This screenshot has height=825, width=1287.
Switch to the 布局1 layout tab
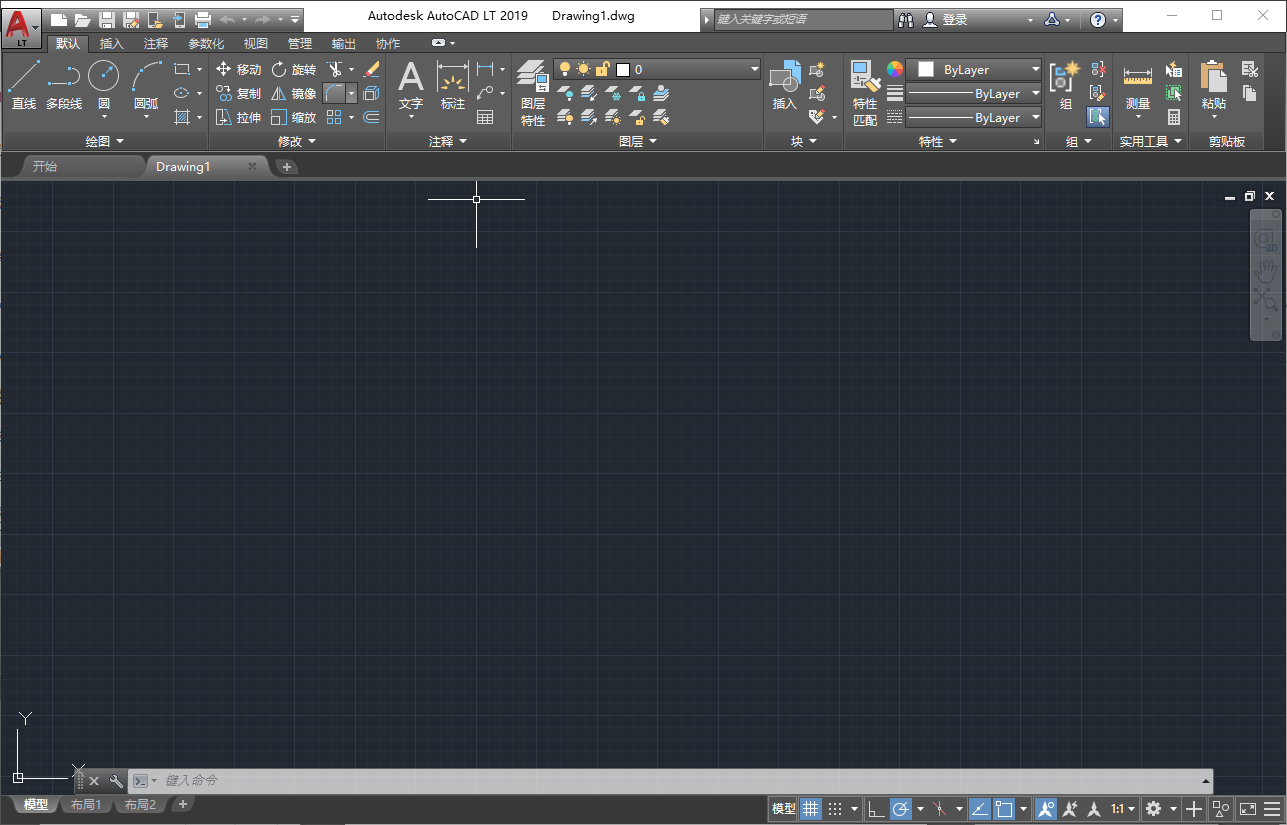[x=86, y=804]
